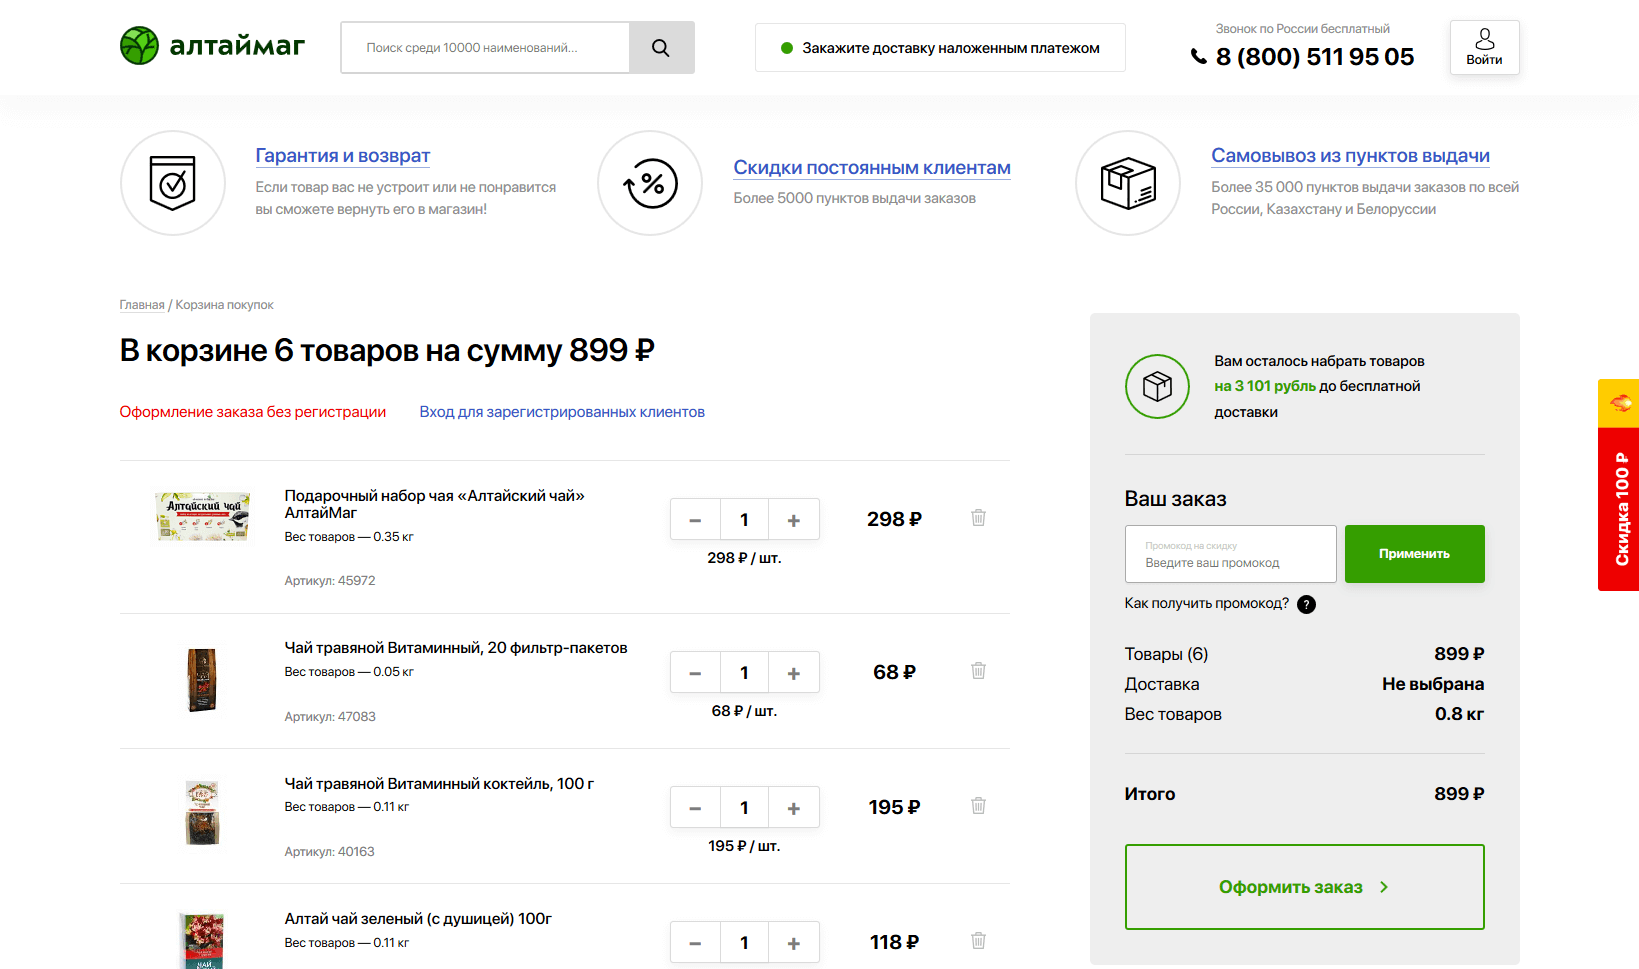Trash the Витаминный коктейль 100 г item

pyautogui.click(x=978, y=806)
